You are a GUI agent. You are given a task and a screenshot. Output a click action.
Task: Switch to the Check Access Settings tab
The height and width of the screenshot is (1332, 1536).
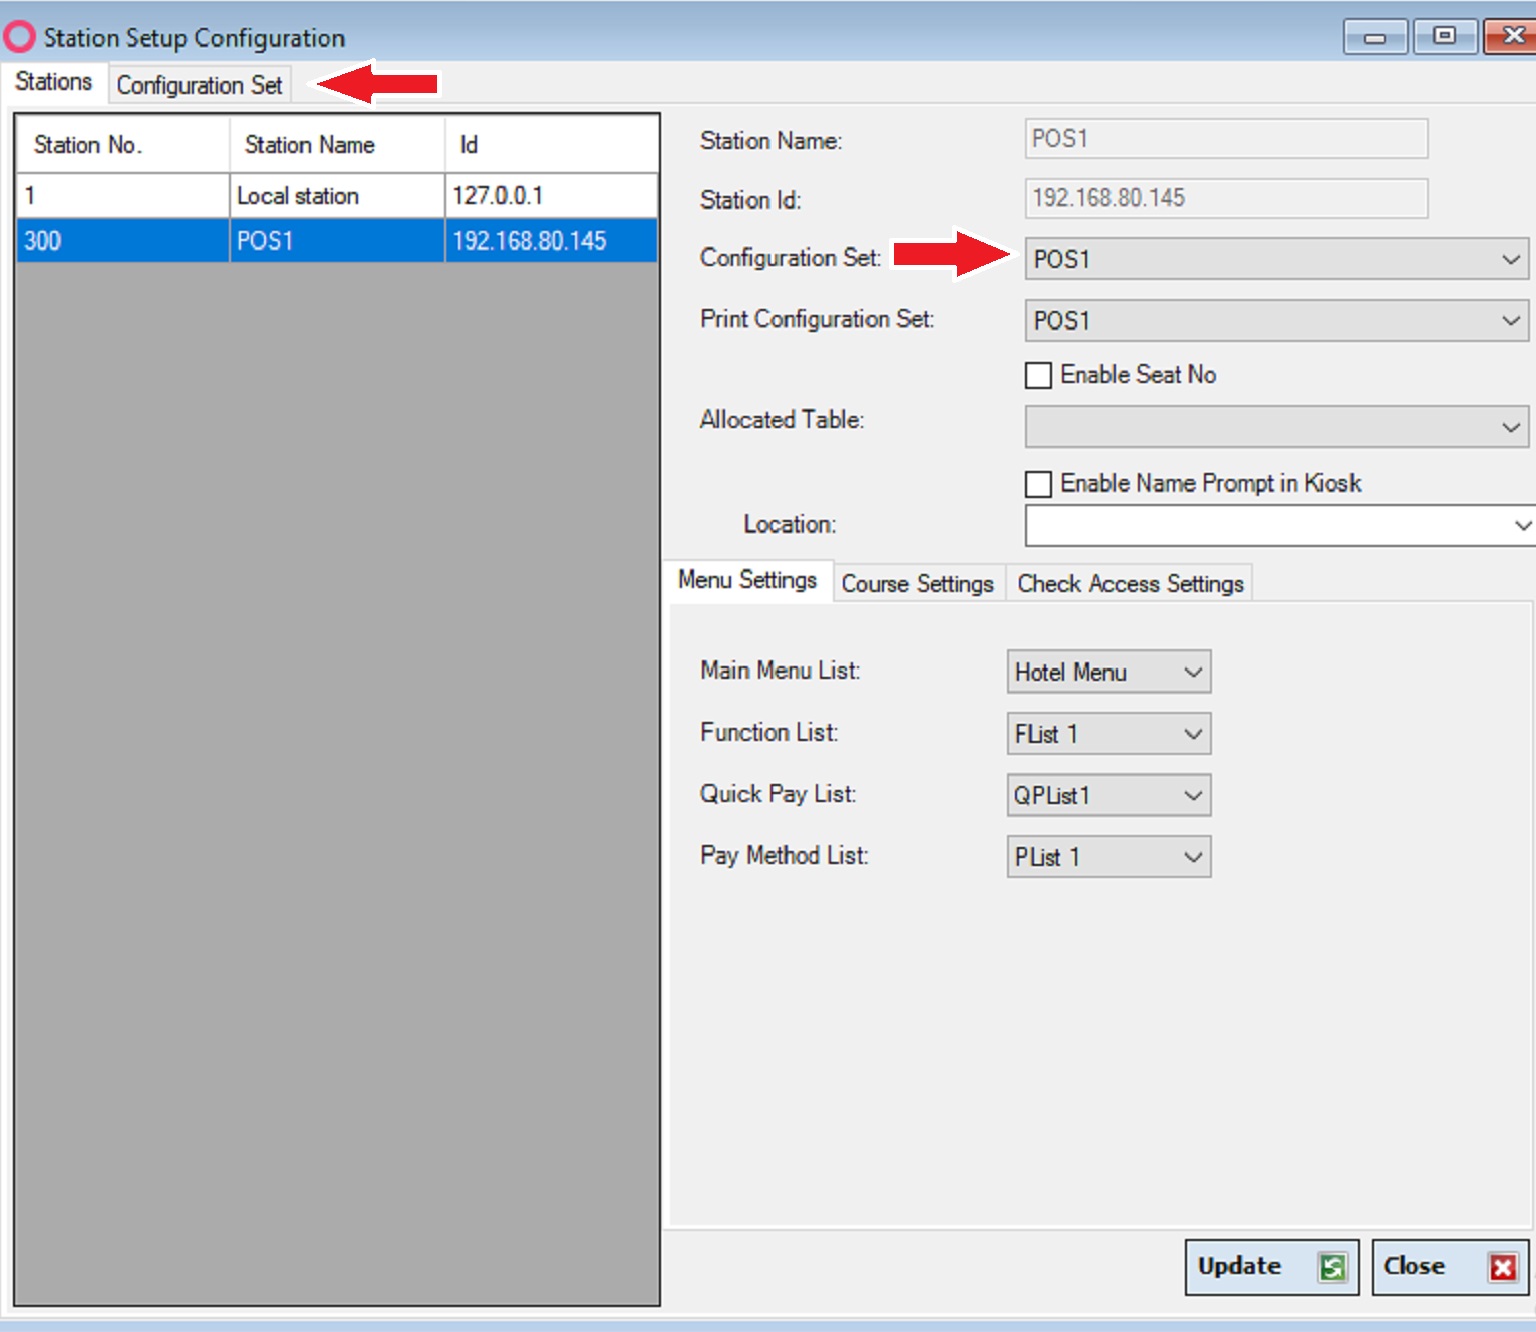tap(1130, 583)
